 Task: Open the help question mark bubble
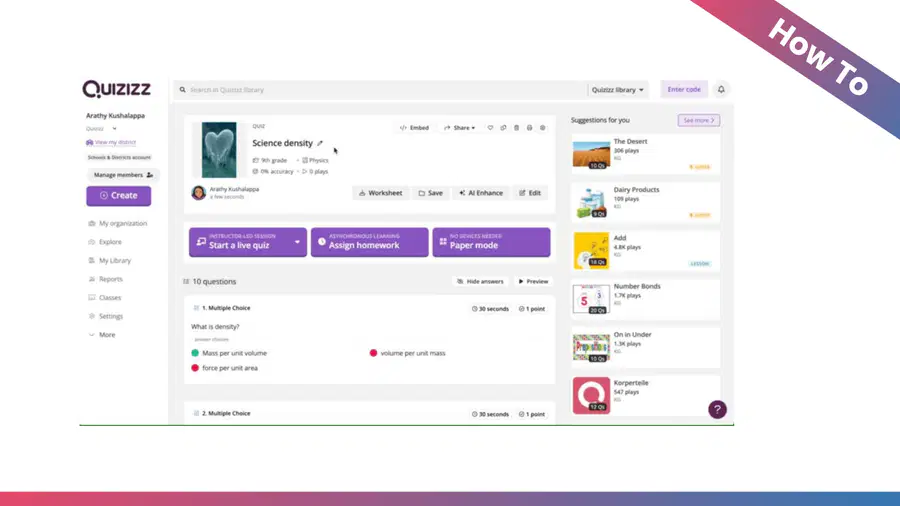tap(717, 410)
